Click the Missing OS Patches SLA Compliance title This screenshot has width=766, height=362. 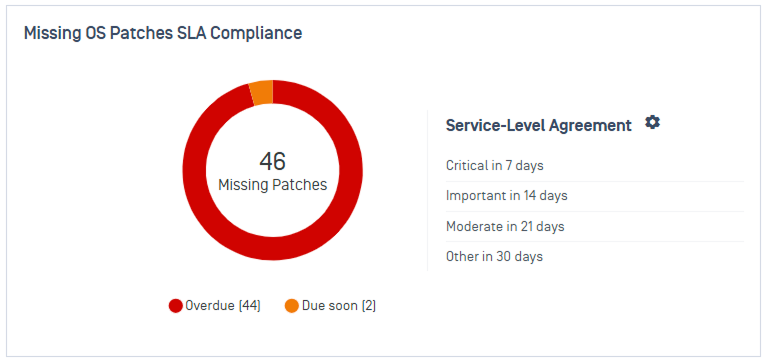point(163,33)
